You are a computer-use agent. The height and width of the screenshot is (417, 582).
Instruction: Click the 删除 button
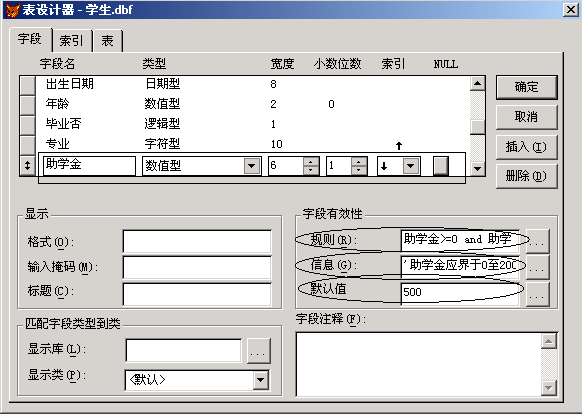526,176
